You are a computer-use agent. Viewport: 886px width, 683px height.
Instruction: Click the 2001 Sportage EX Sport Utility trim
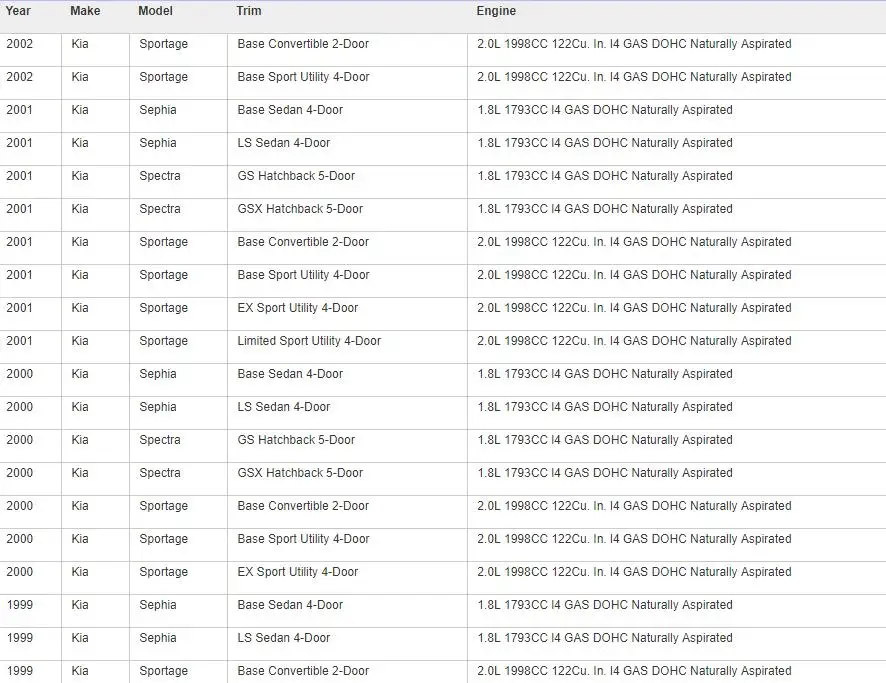[298, 308]
